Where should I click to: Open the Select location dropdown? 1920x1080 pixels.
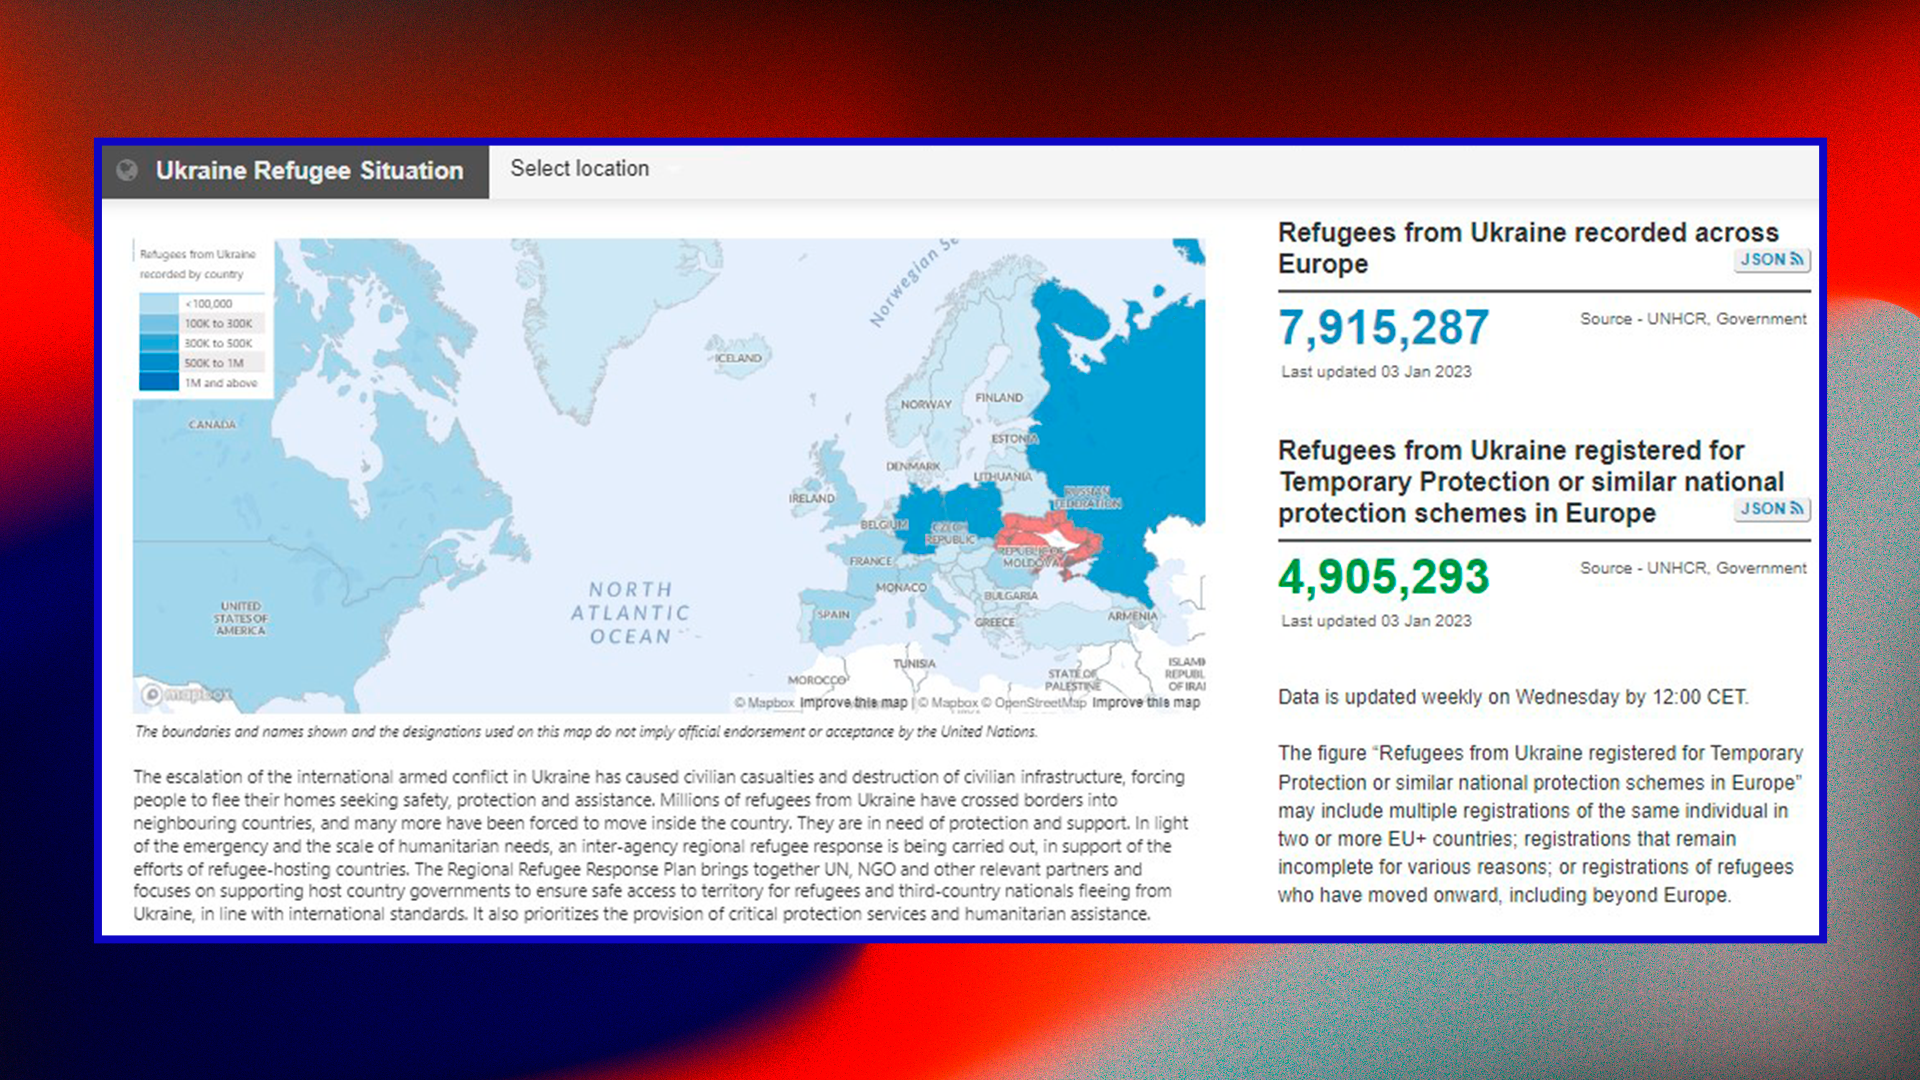[x=580, y=169]
